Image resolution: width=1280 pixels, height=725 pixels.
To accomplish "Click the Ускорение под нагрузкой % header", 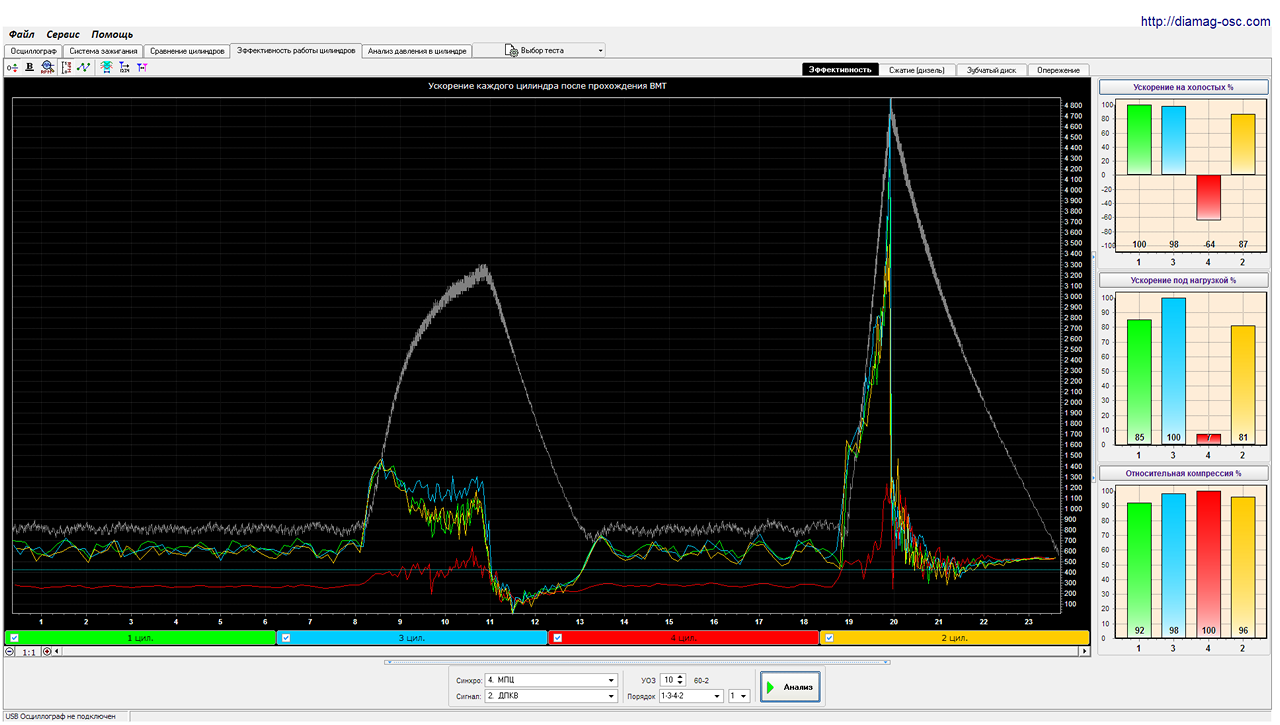I will click(1183, 280).
